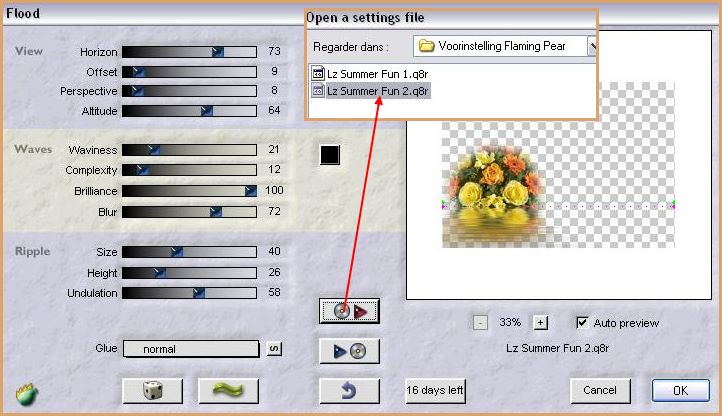Click the 16 days left button
The width and height of the screenshot is (722, 416).
[x=435, y=390]
